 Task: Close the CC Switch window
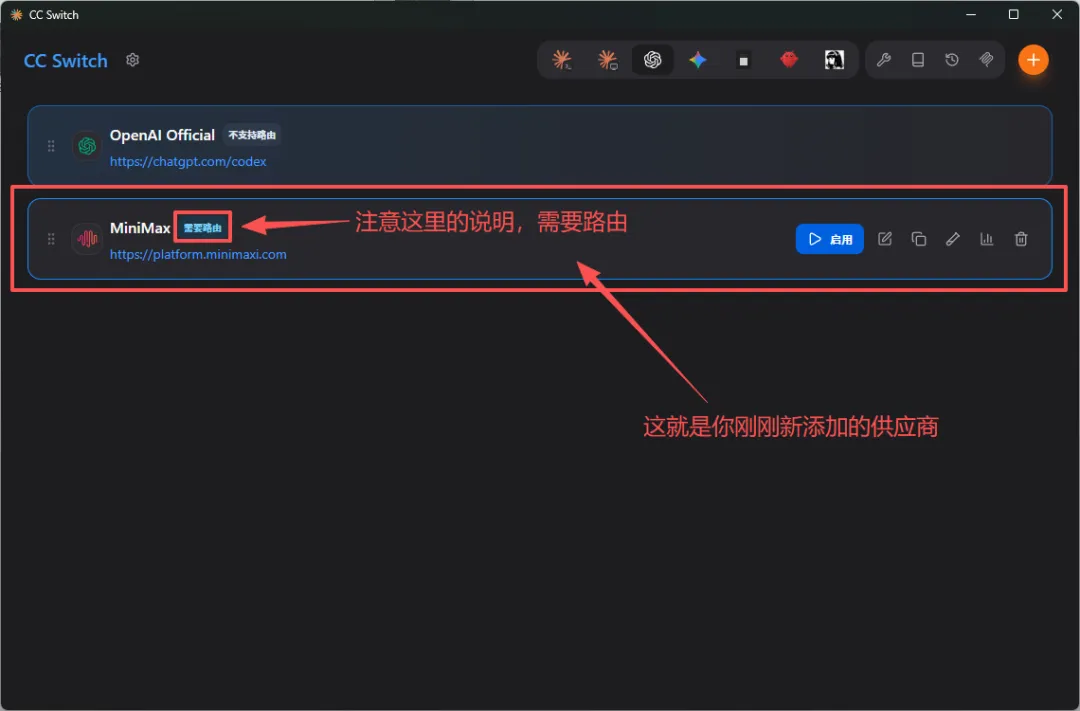[x=1057, y=14]
